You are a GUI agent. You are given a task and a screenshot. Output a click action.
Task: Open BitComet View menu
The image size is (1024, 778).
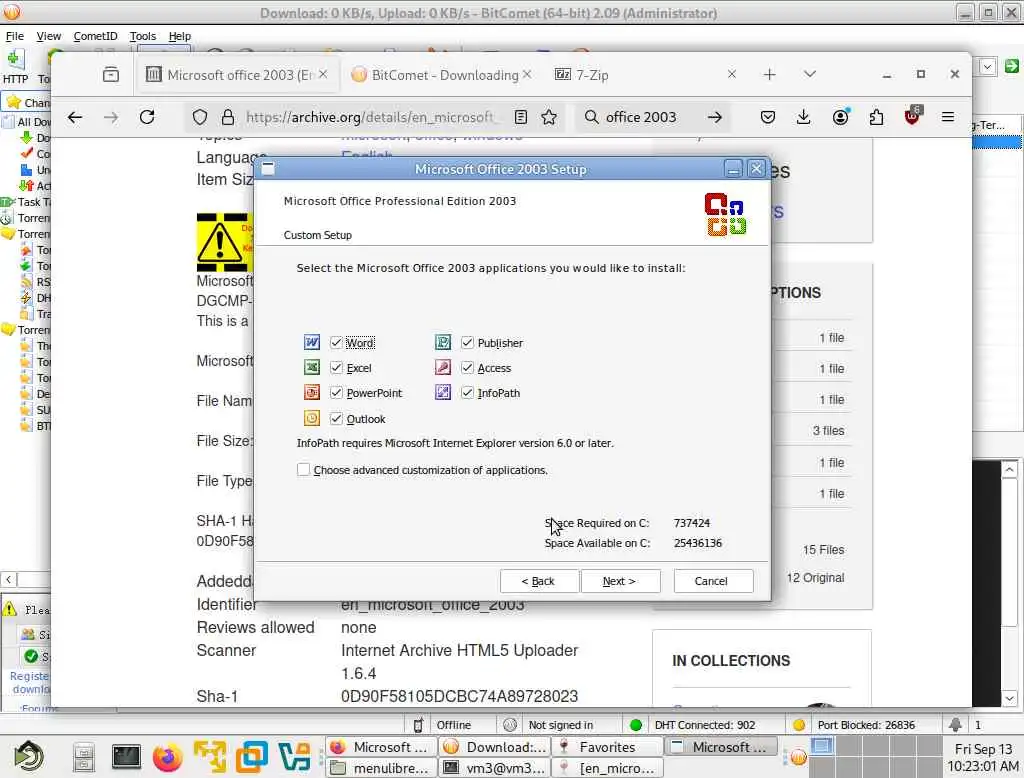(48, 36)
